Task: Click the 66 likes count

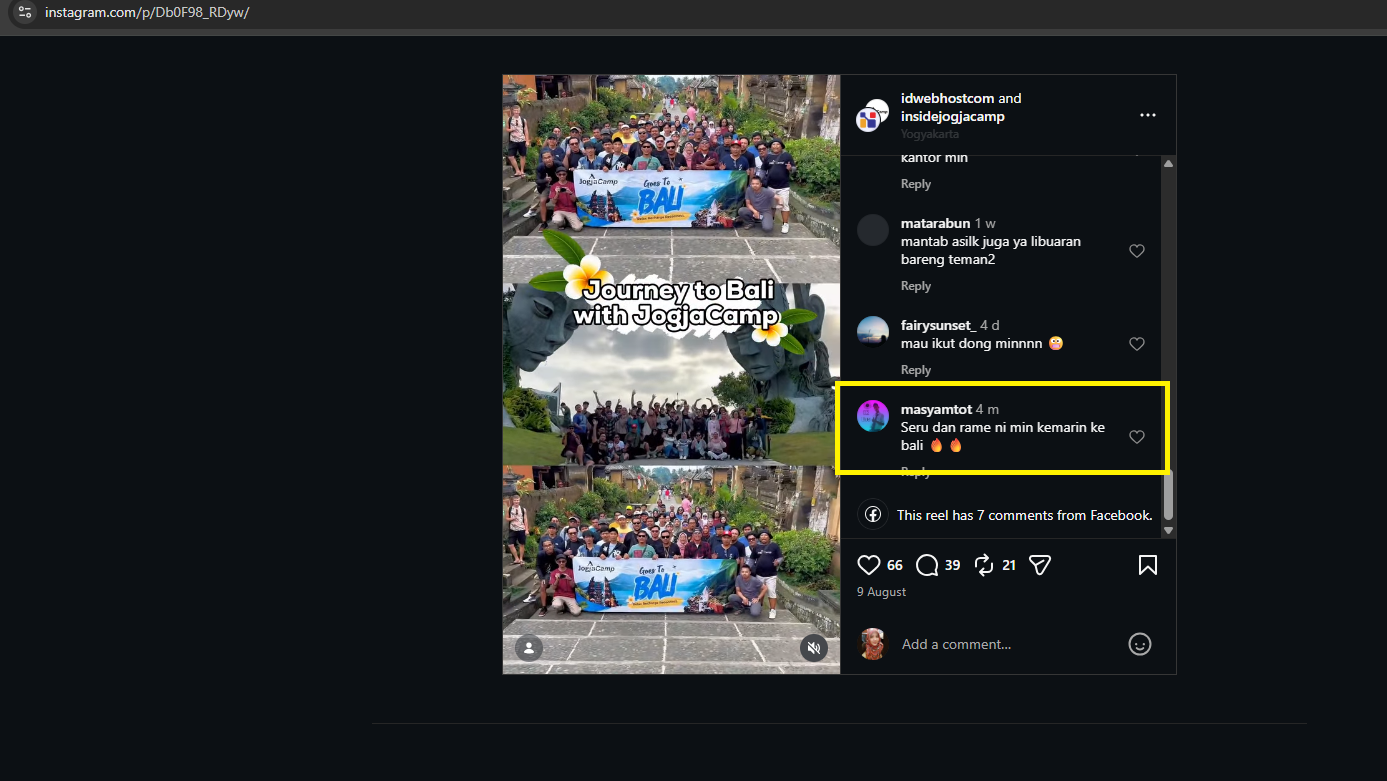Action: coord(895,565)
